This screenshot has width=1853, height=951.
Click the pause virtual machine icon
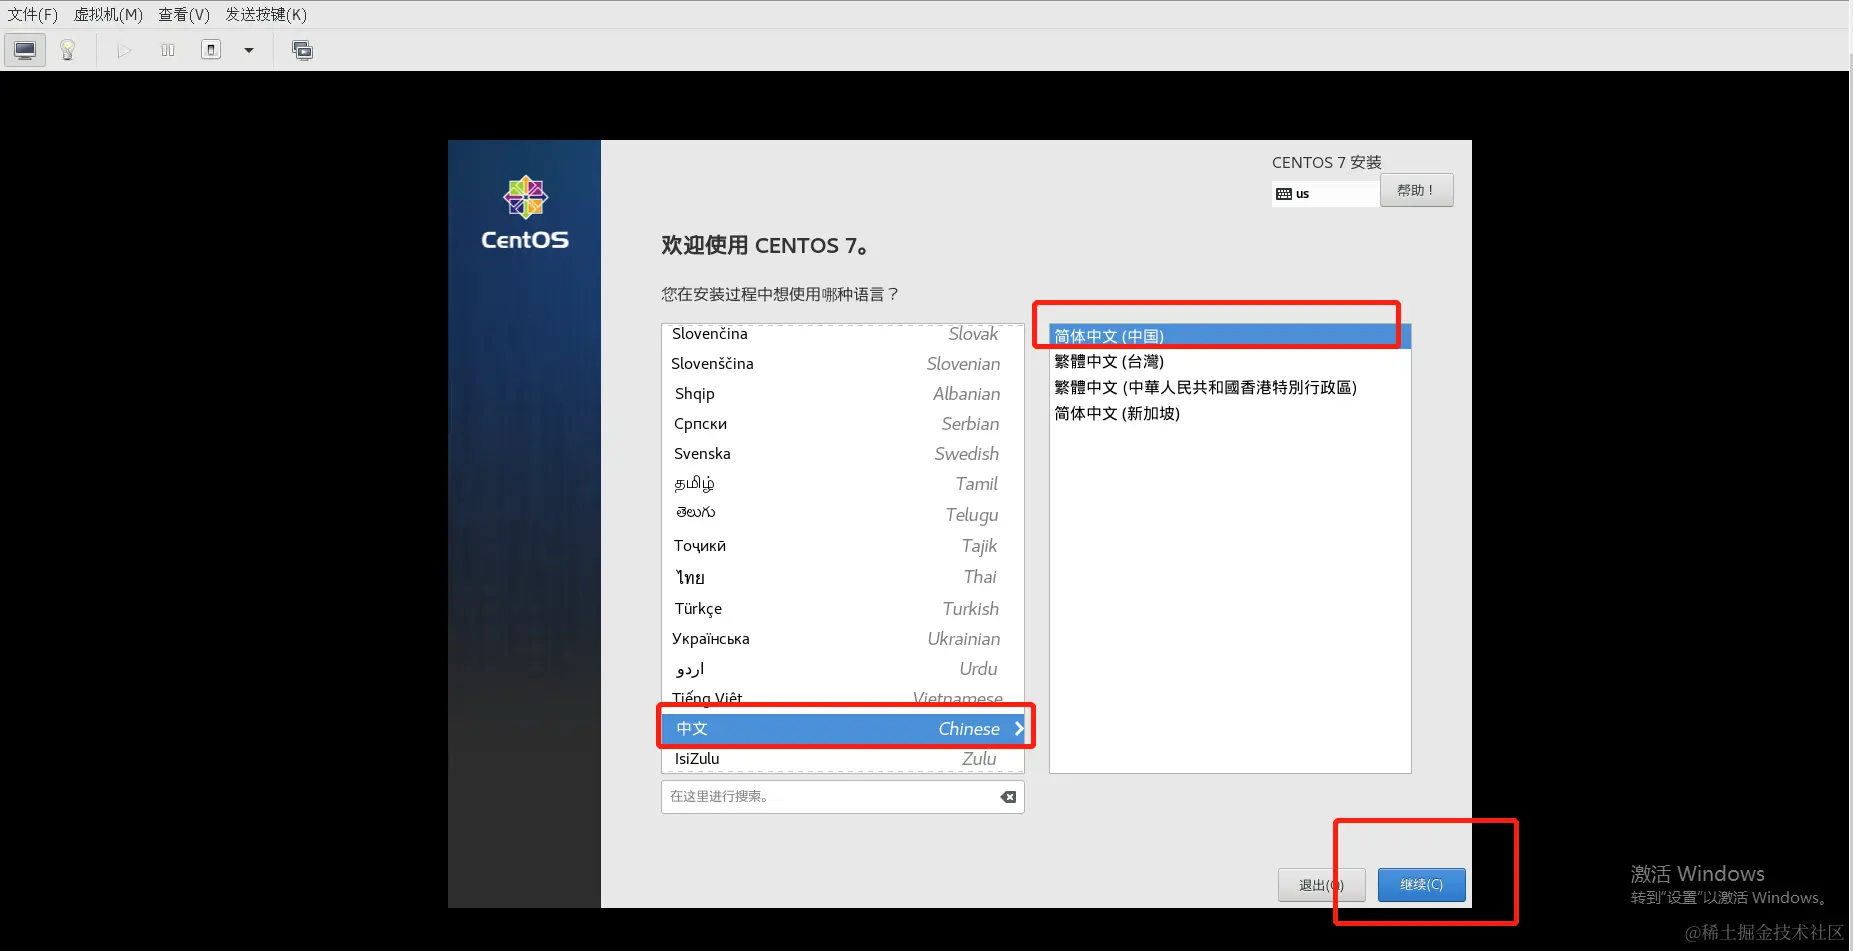point(167,49)
